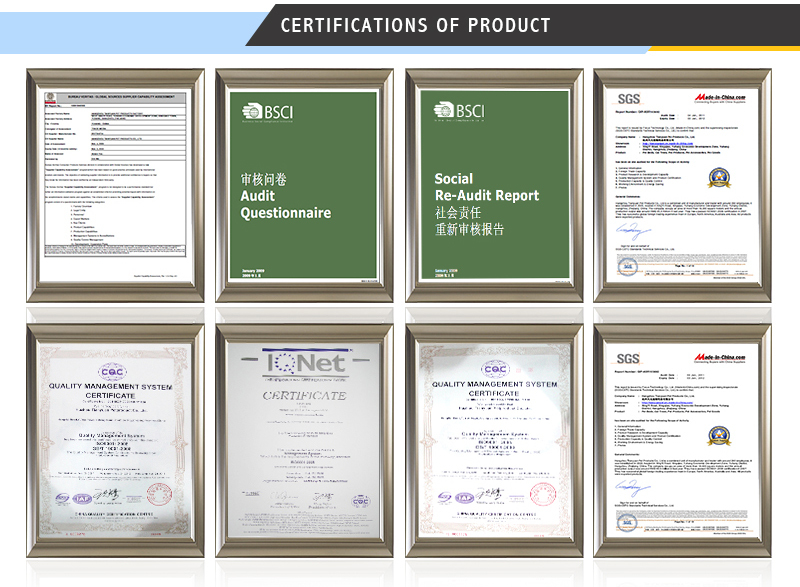This screenshot has height=587, width=800.
Task: Click the CQC emblem on third bottom certificate
Action: (x=495, y=369)
